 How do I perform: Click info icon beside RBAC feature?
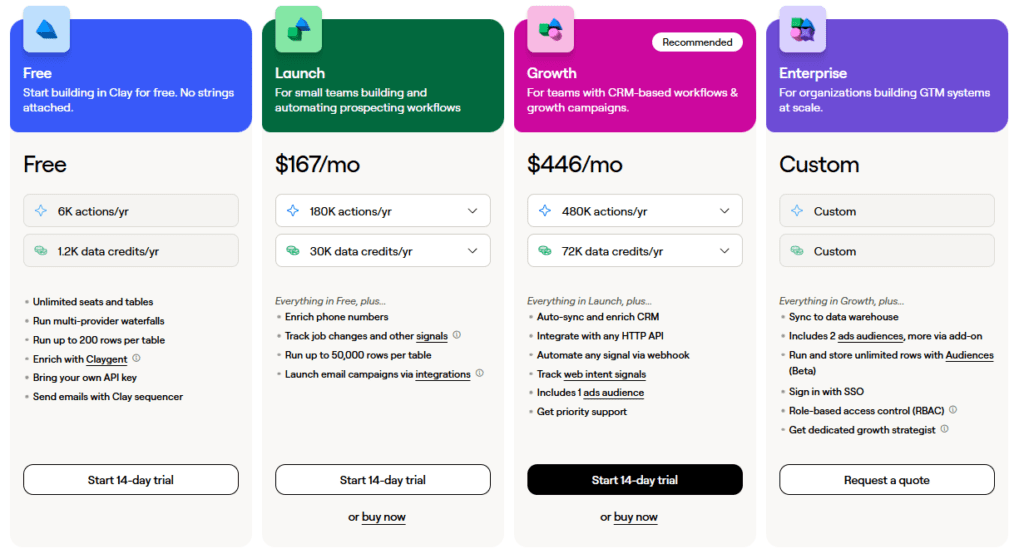pyautogui.click(x=953, y=410)
